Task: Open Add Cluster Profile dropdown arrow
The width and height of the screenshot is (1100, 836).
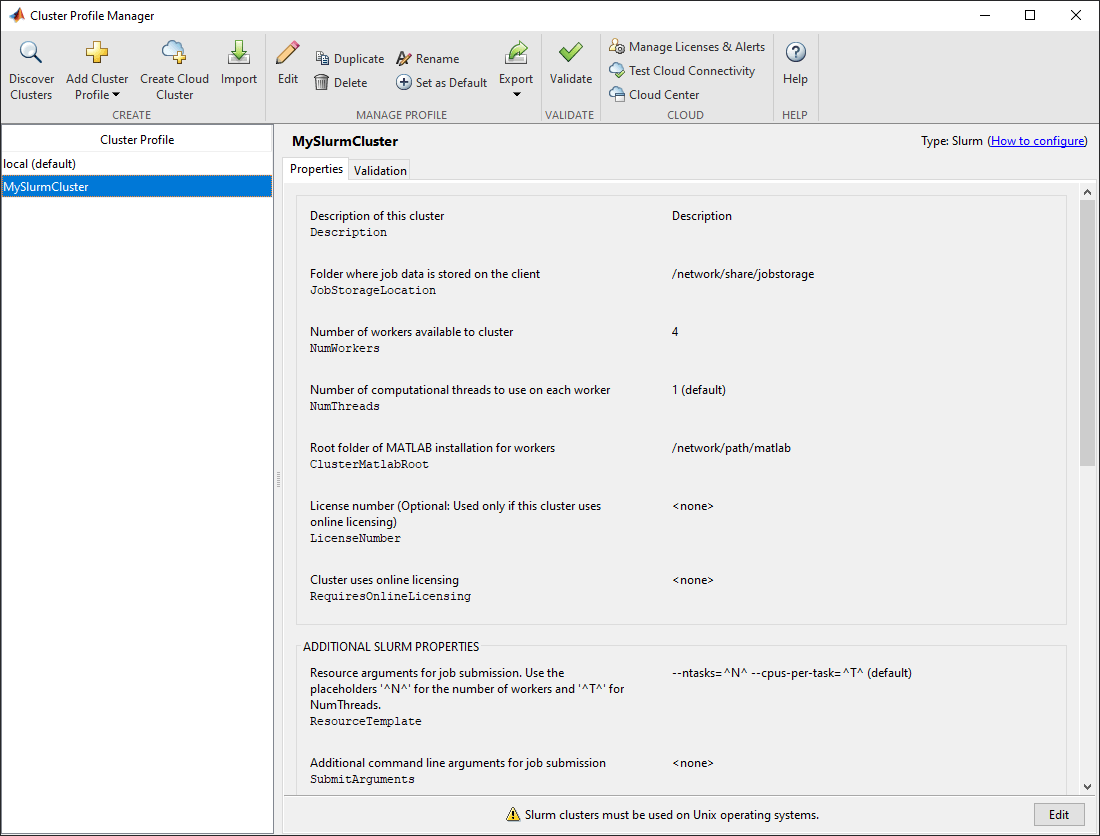Action: click(x=116, y=95)
